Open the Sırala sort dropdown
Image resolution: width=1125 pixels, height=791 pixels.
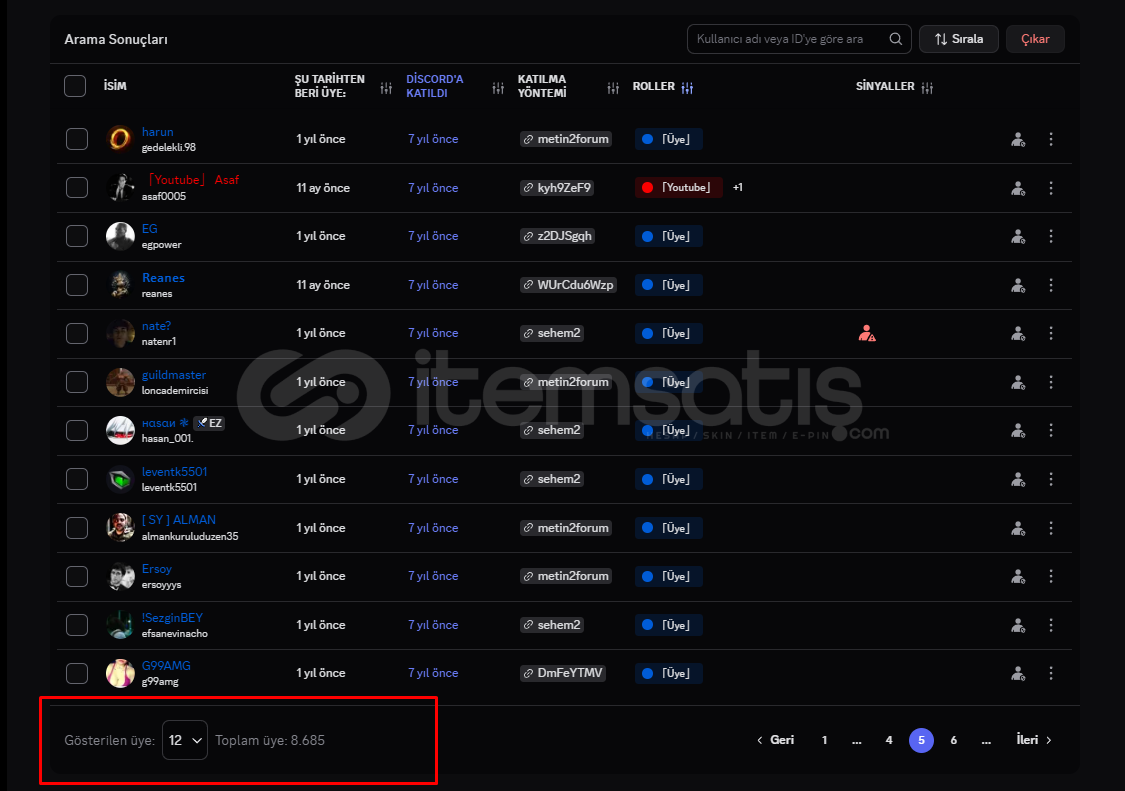tap(958, 39)
